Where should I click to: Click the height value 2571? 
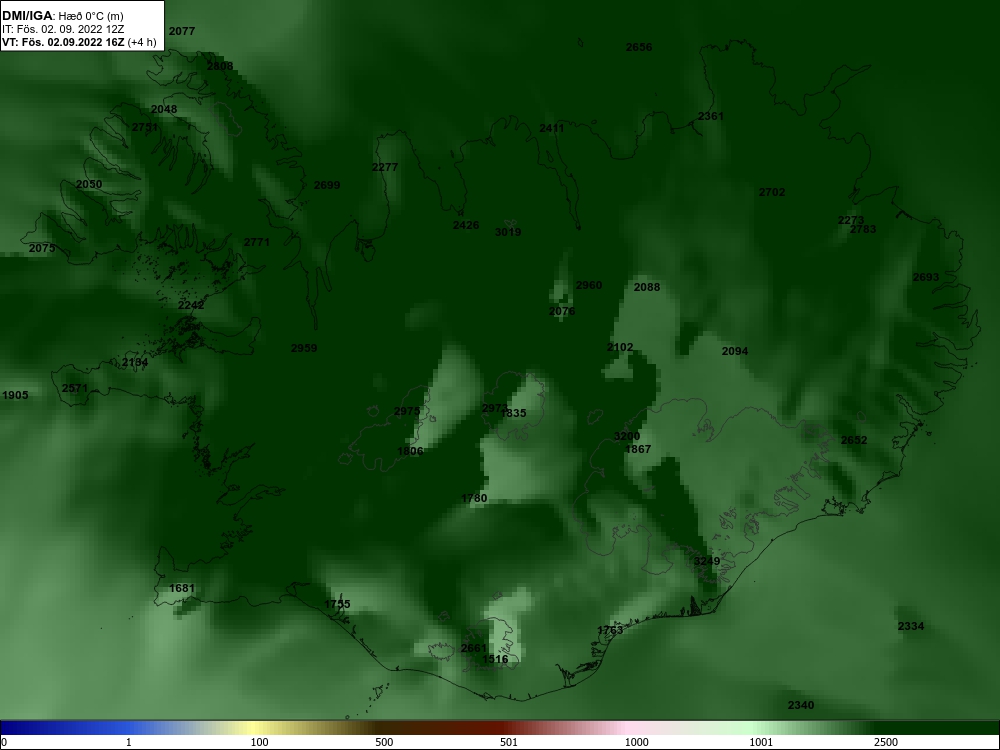tap(75, 388)
